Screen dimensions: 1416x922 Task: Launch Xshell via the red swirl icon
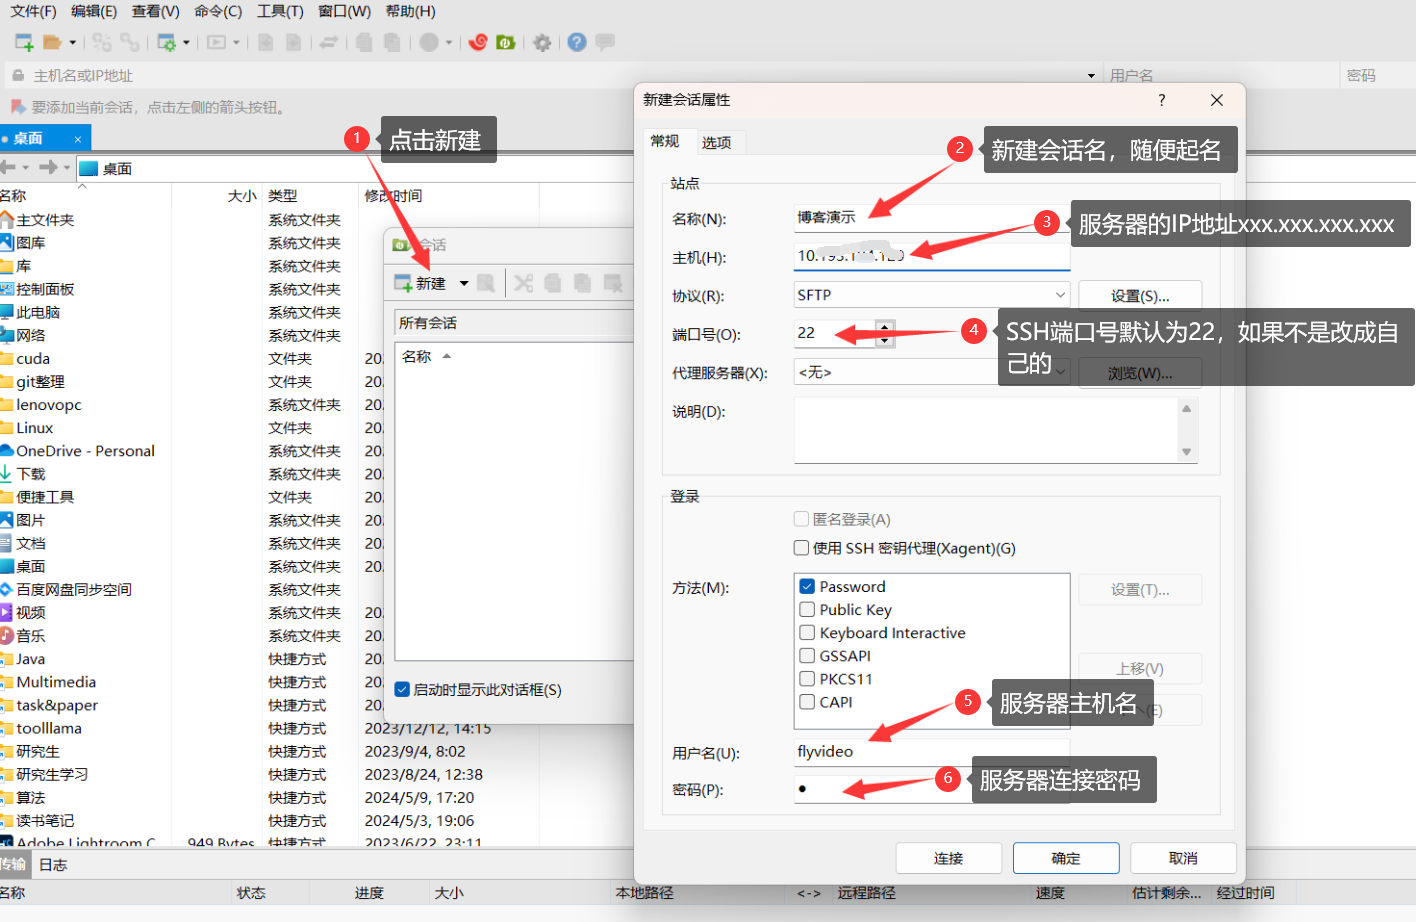click(478, 42)
